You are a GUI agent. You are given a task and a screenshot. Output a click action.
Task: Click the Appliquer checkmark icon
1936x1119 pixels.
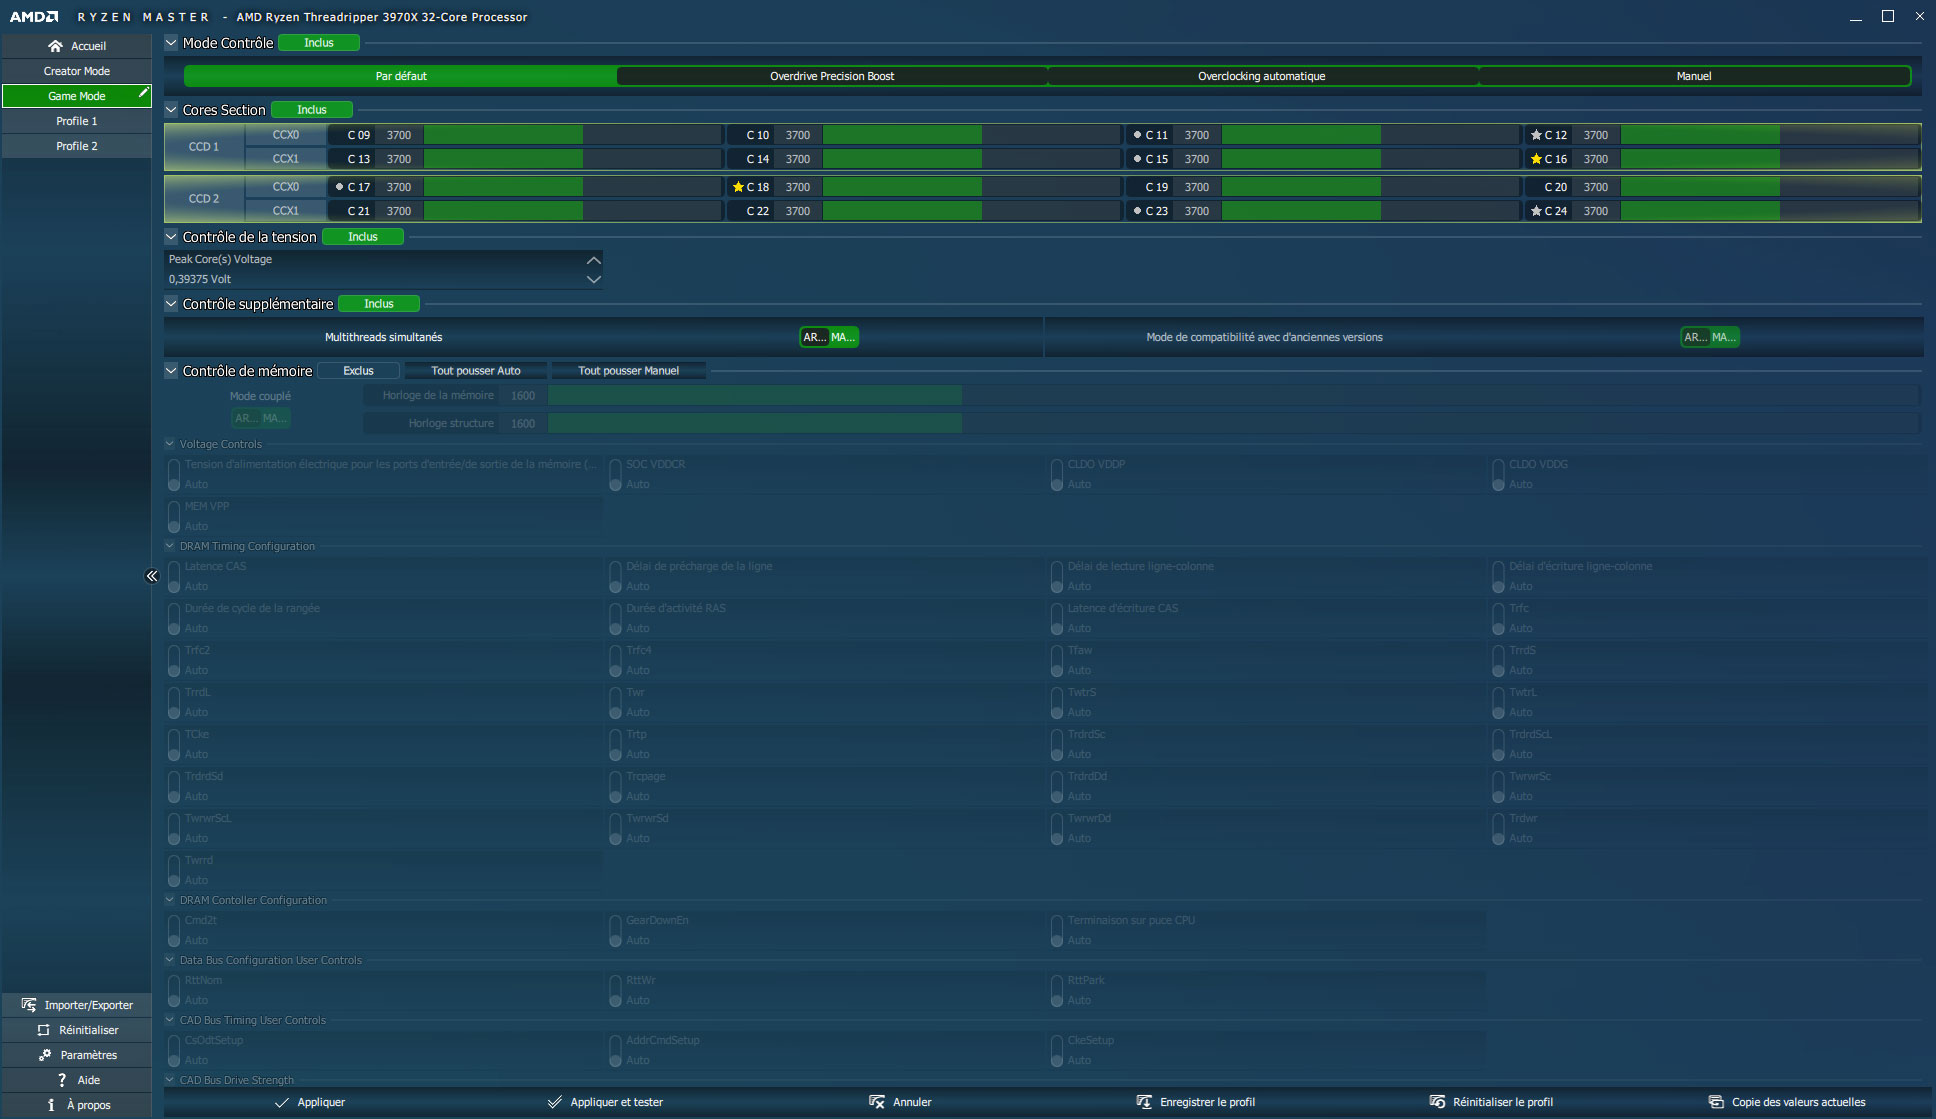282,1102
